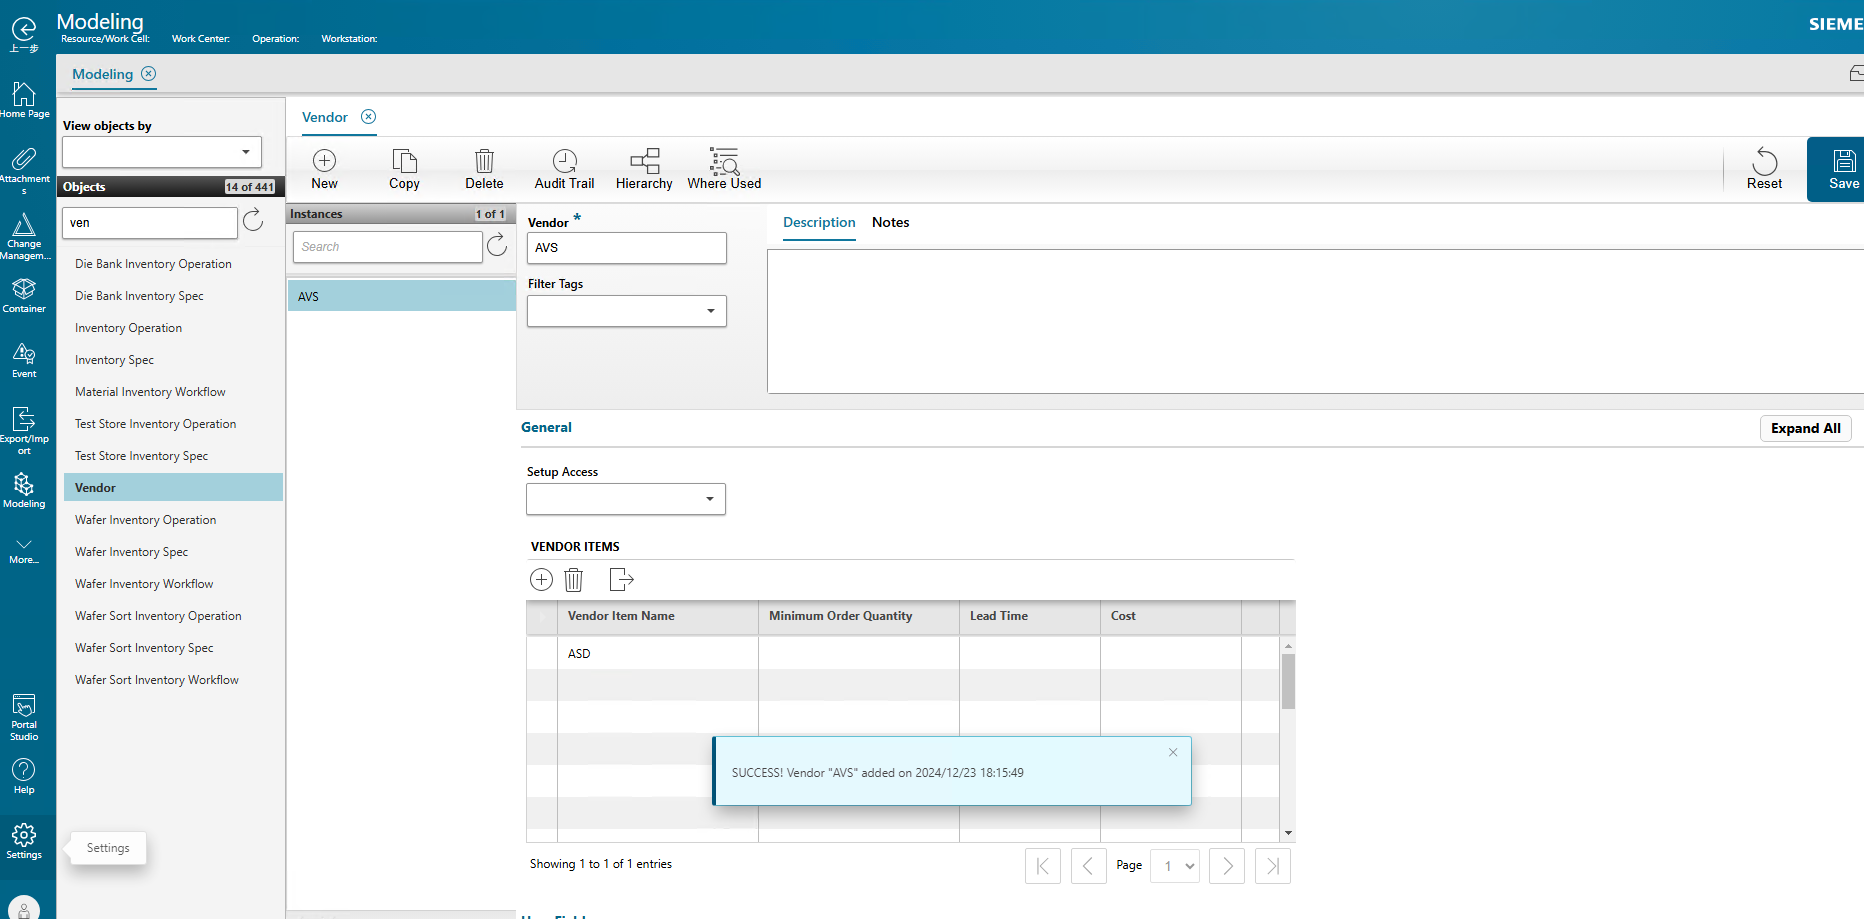Screen dimensions: 1864x919
Task: Click the Vendor name field
Action: point(627,248)
